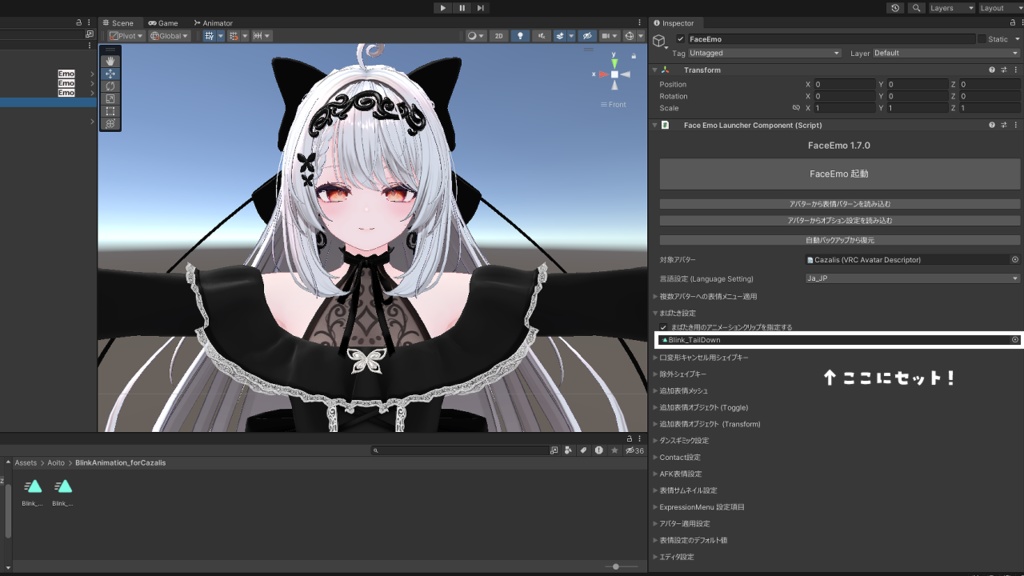Open object picker for Blink_TailDown field
This screenshot has height=576, width=1024.
click(1015, 340)
